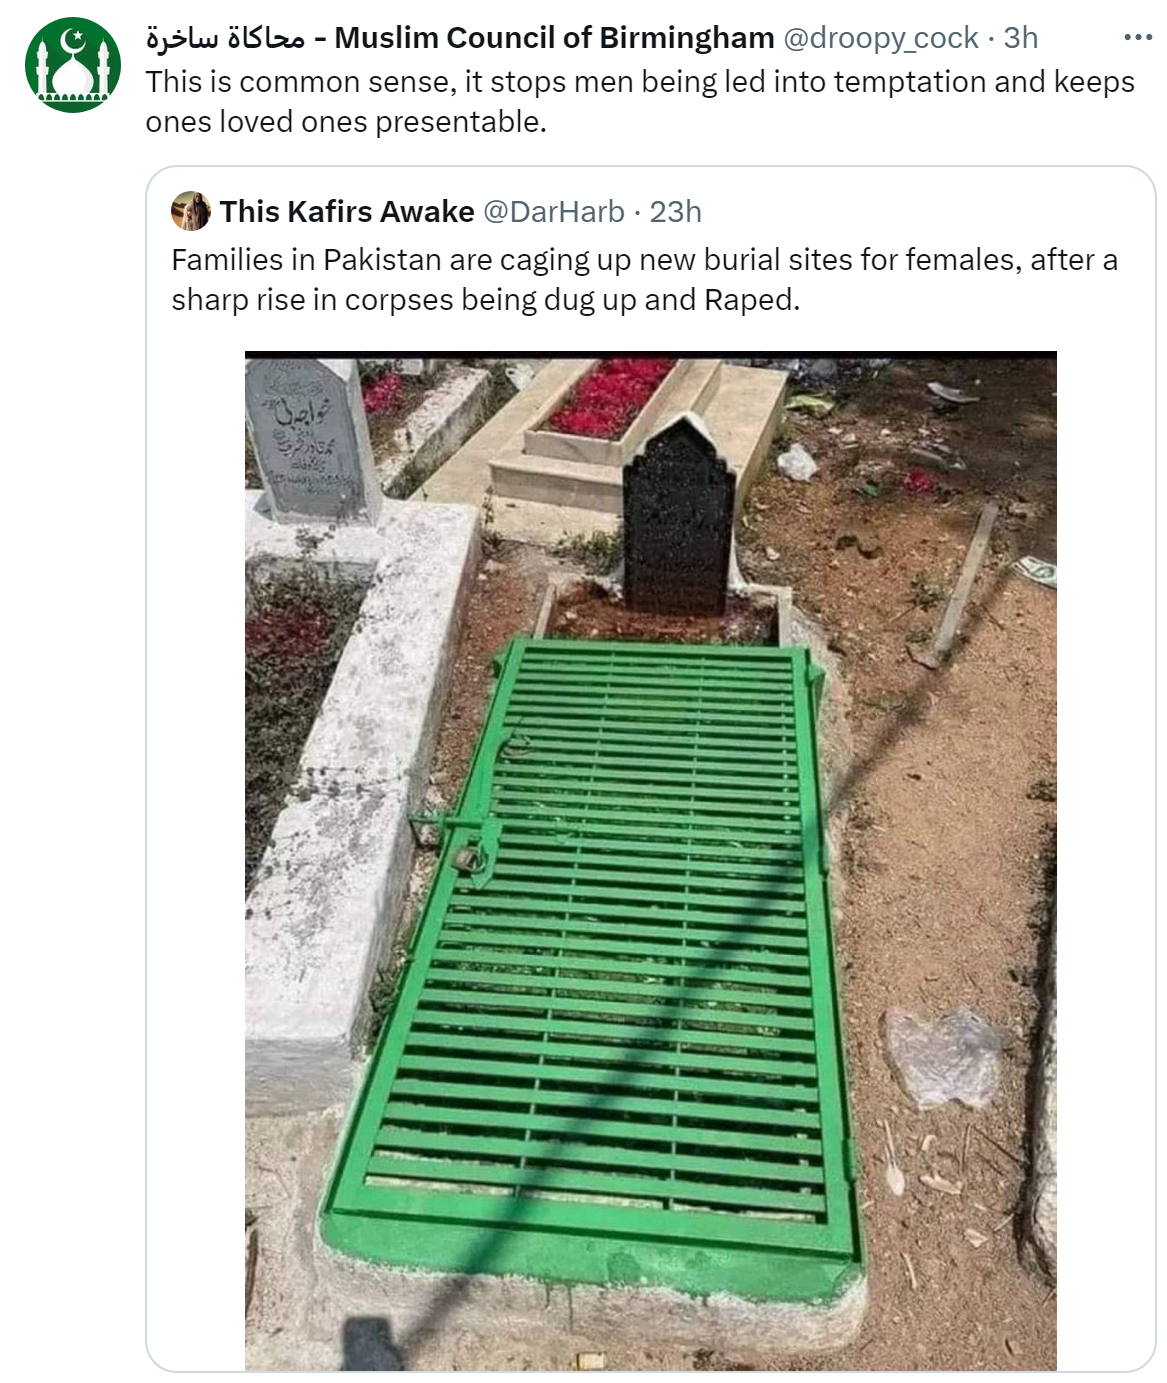The width and height of the screenshot is (1167, 1383).
Task: Click the 'sharp rise in corpses' quoted text line
Action: tap(486, 300)
